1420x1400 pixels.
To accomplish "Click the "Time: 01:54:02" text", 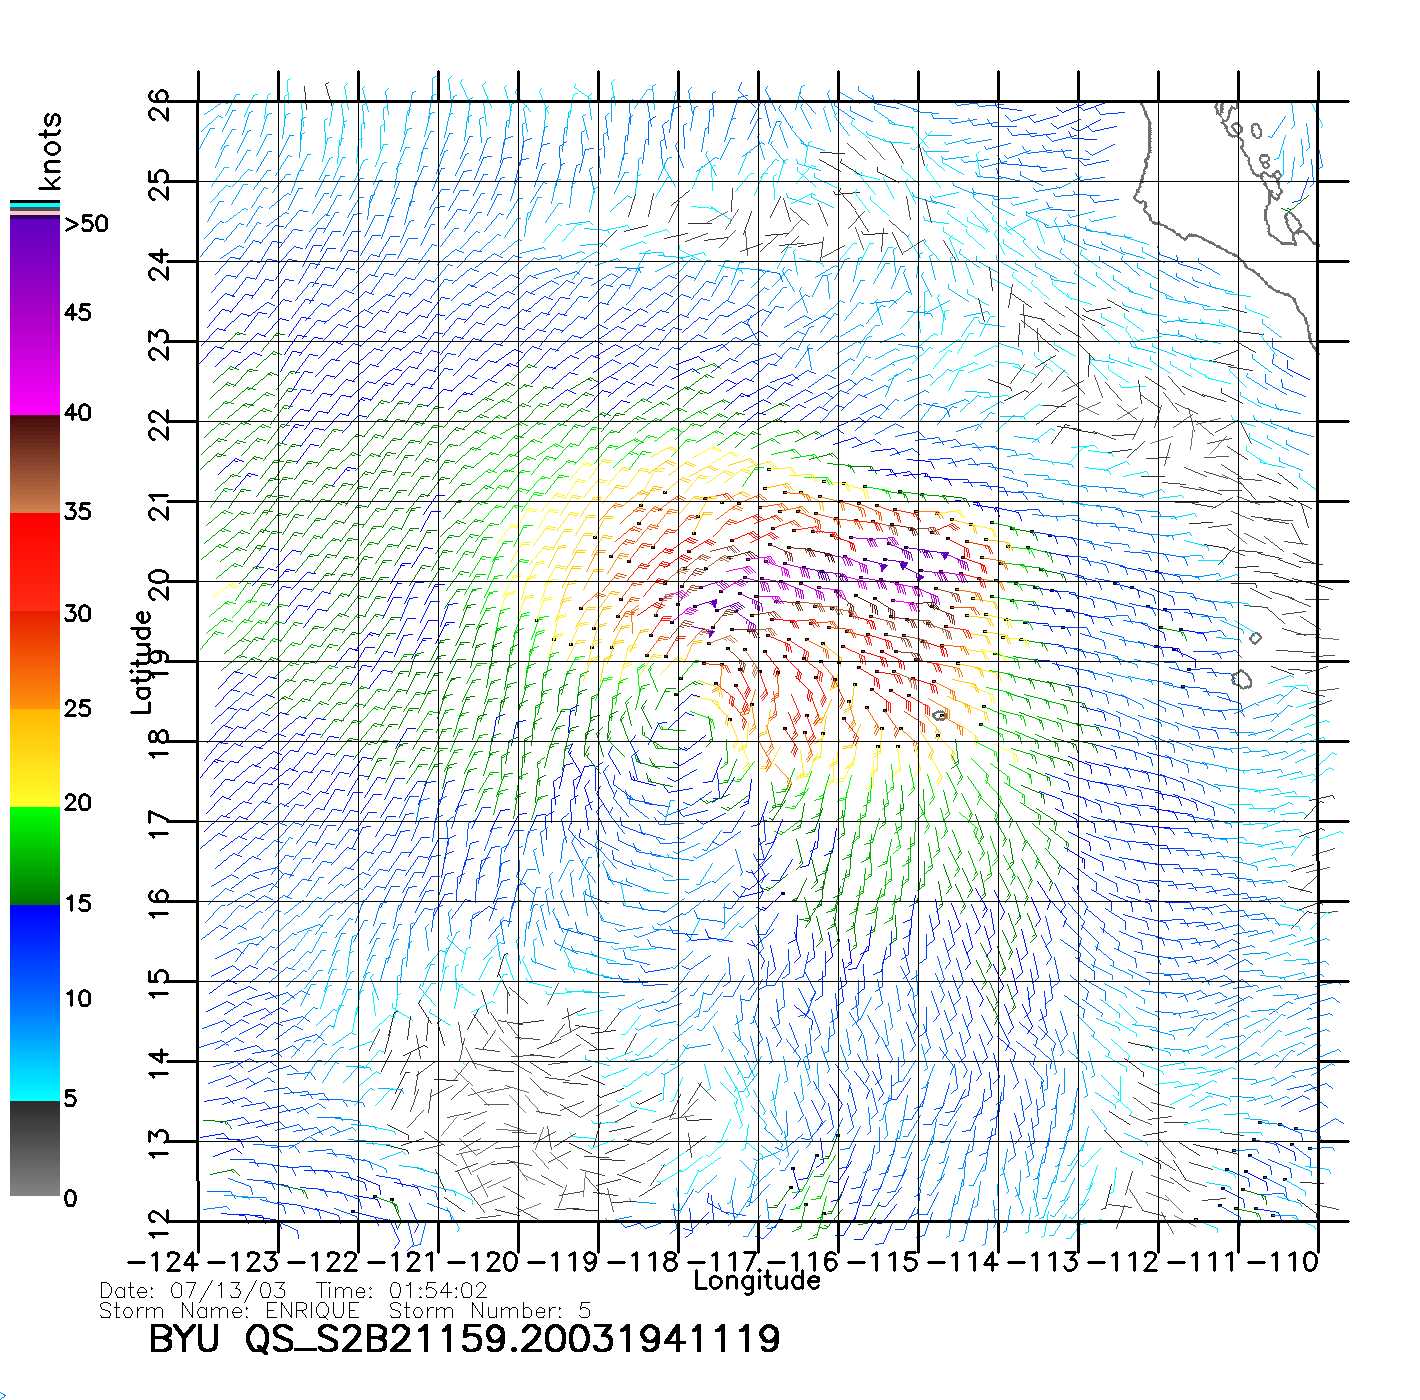I will point(401,1291).
